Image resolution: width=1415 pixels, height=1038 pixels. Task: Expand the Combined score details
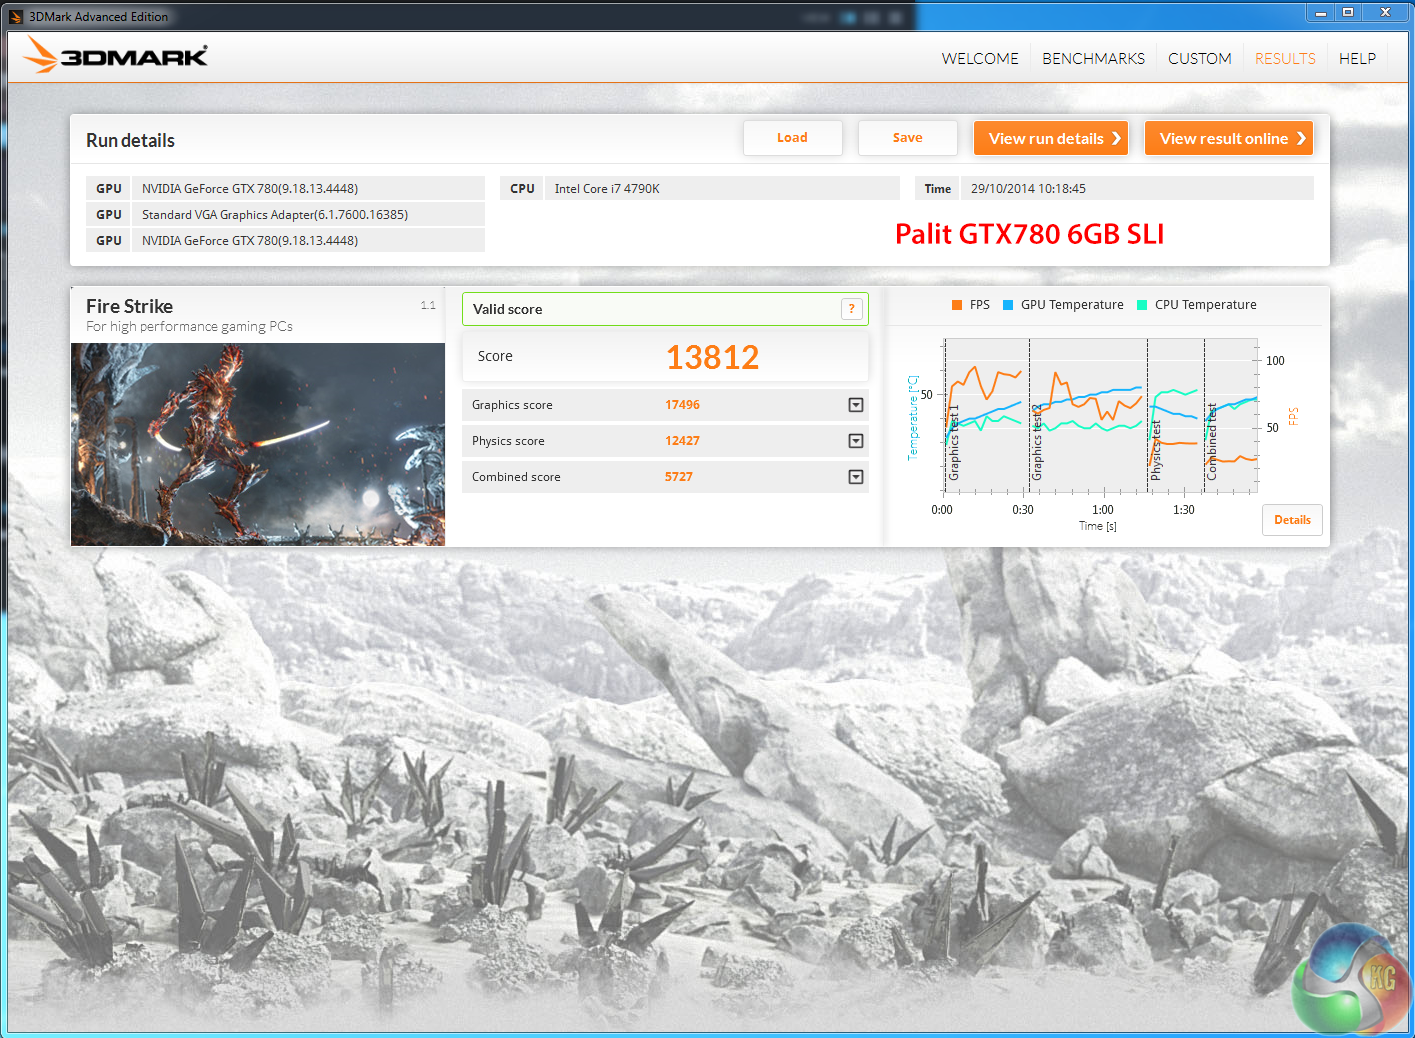[x=856, y=477]
